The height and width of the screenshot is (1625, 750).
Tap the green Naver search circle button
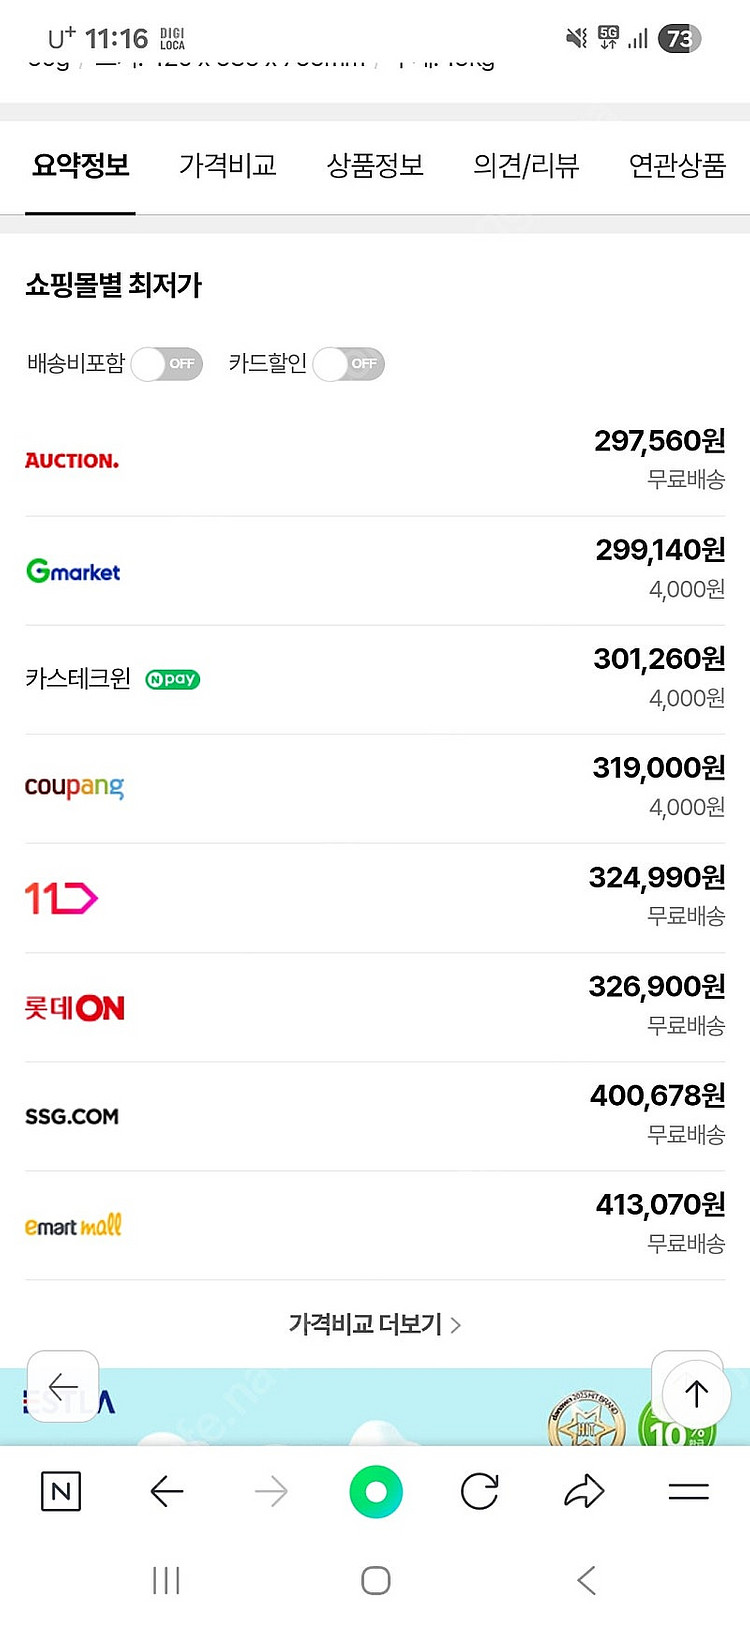tap(376, 1492)
